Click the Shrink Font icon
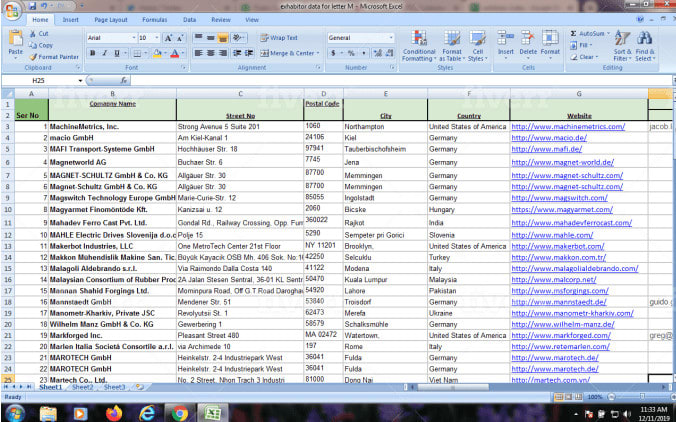 coord(180,38)
